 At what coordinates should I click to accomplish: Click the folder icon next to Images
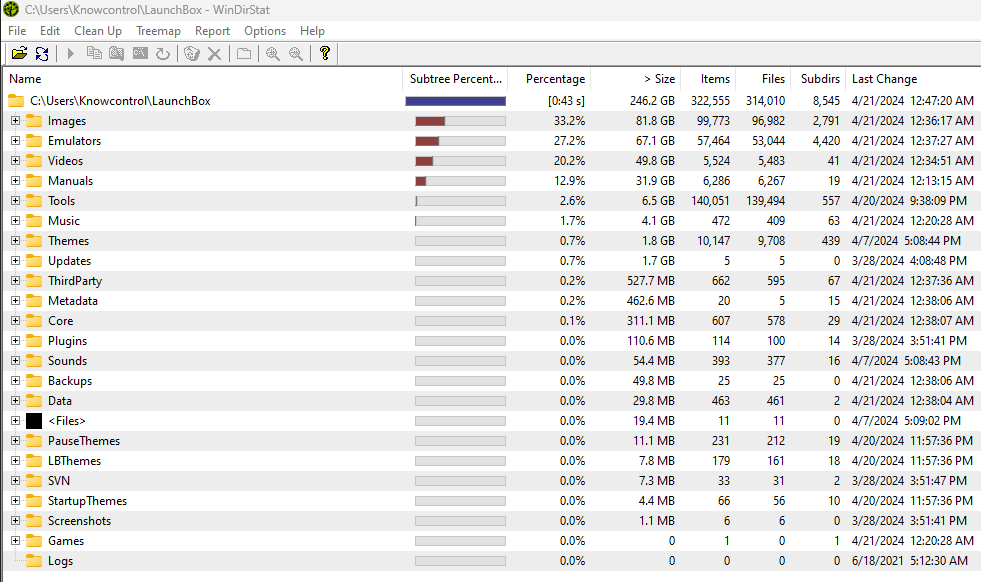point(34,121)
